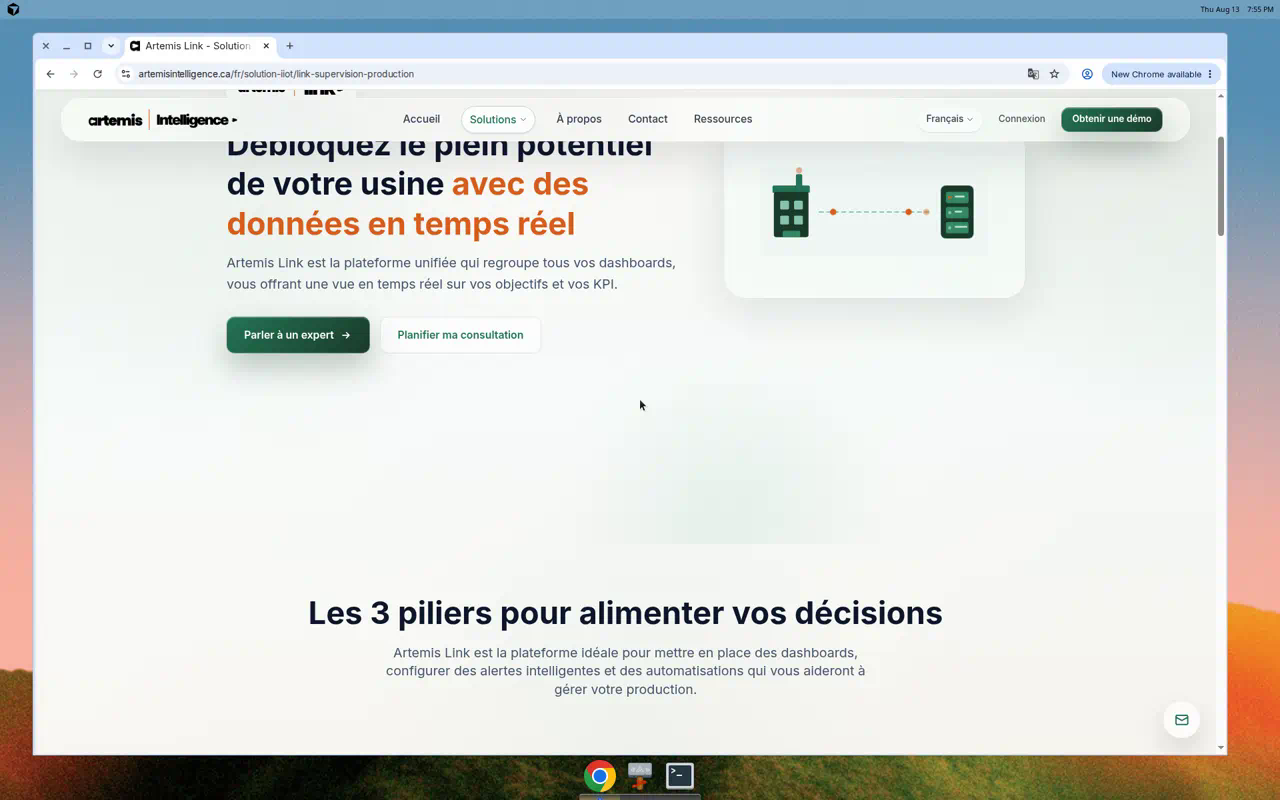Click the Artemis Intelligence logo
The width and height of the screenshot is (1280, 800).
[x=162, y=120]
